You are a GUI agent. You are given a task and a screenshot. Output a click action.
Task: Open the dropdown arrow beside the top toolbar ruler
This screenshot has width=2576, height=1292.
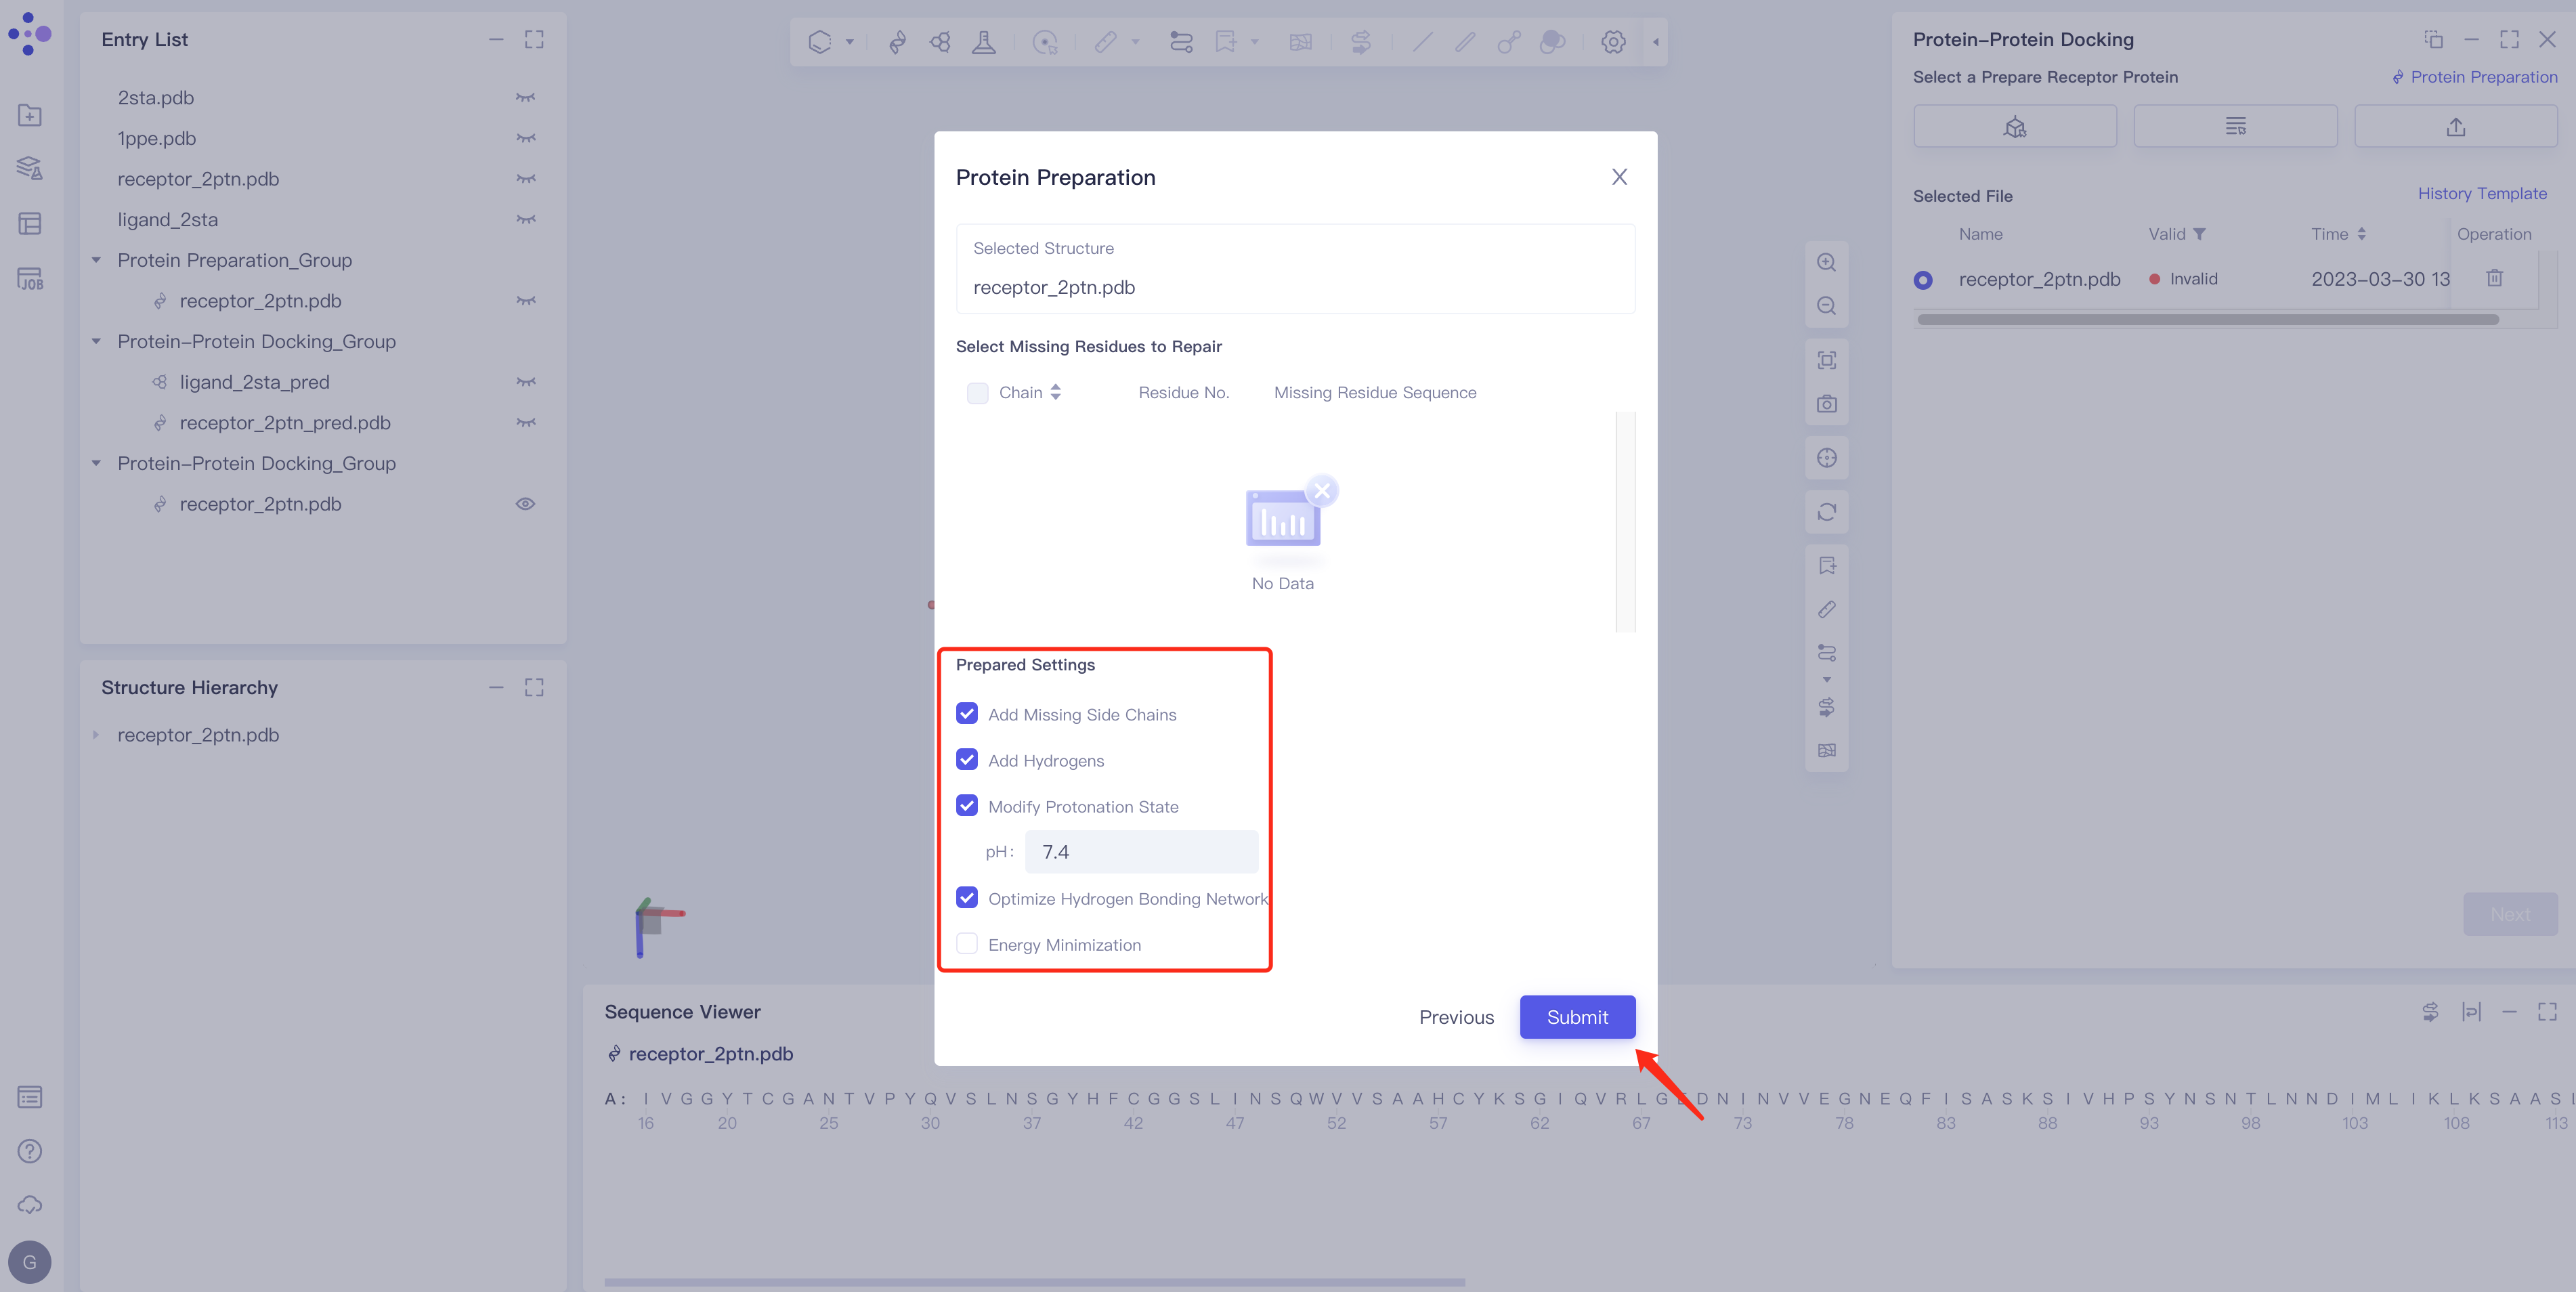(1135, 42)
